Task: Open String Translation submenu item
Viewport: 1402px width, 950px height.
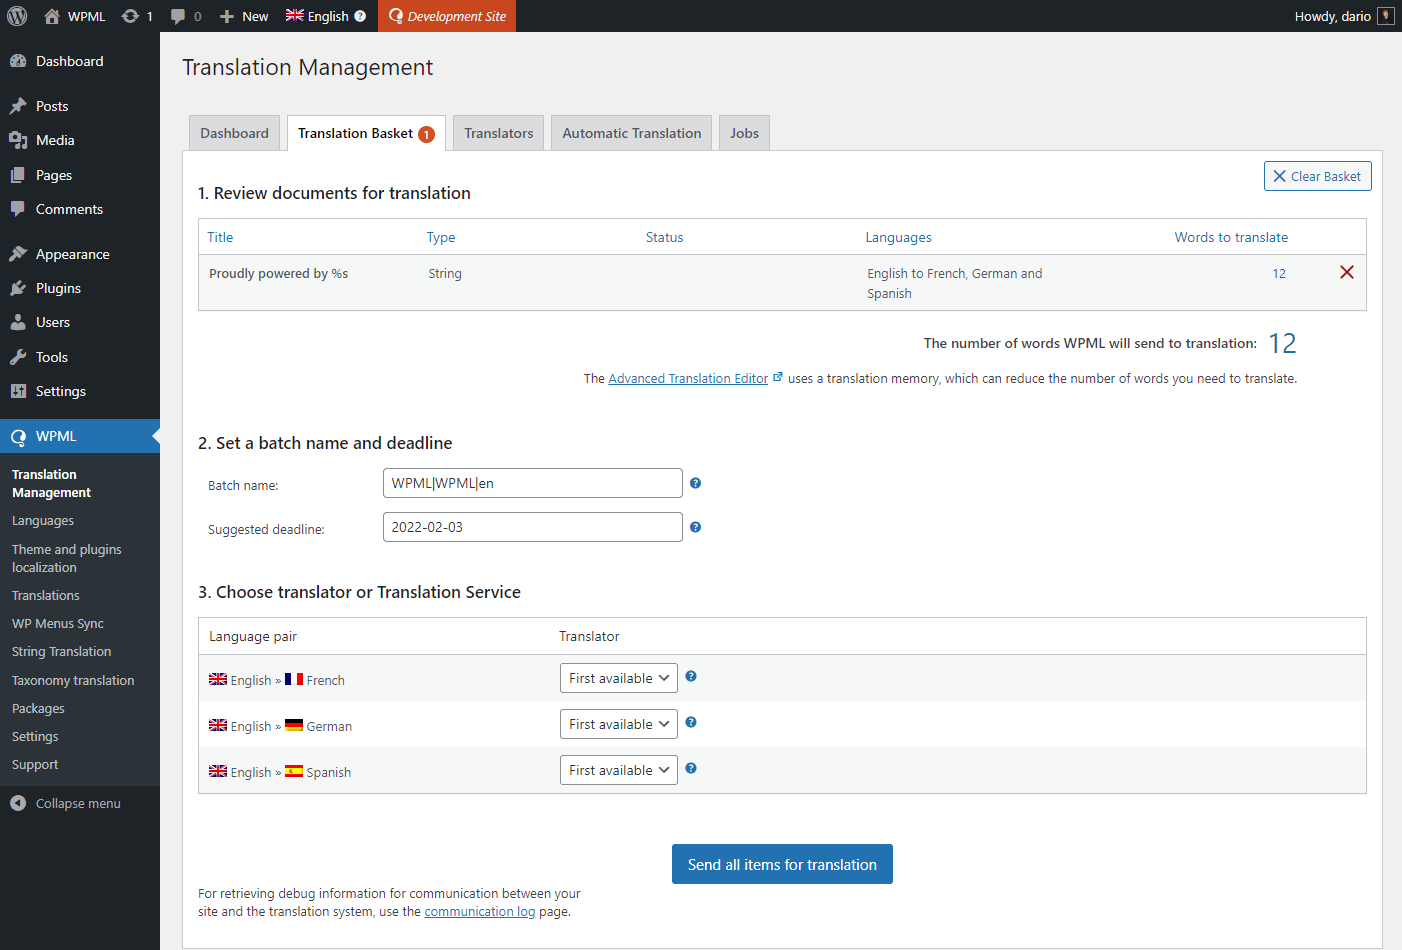Action: (x=62, y=651)
